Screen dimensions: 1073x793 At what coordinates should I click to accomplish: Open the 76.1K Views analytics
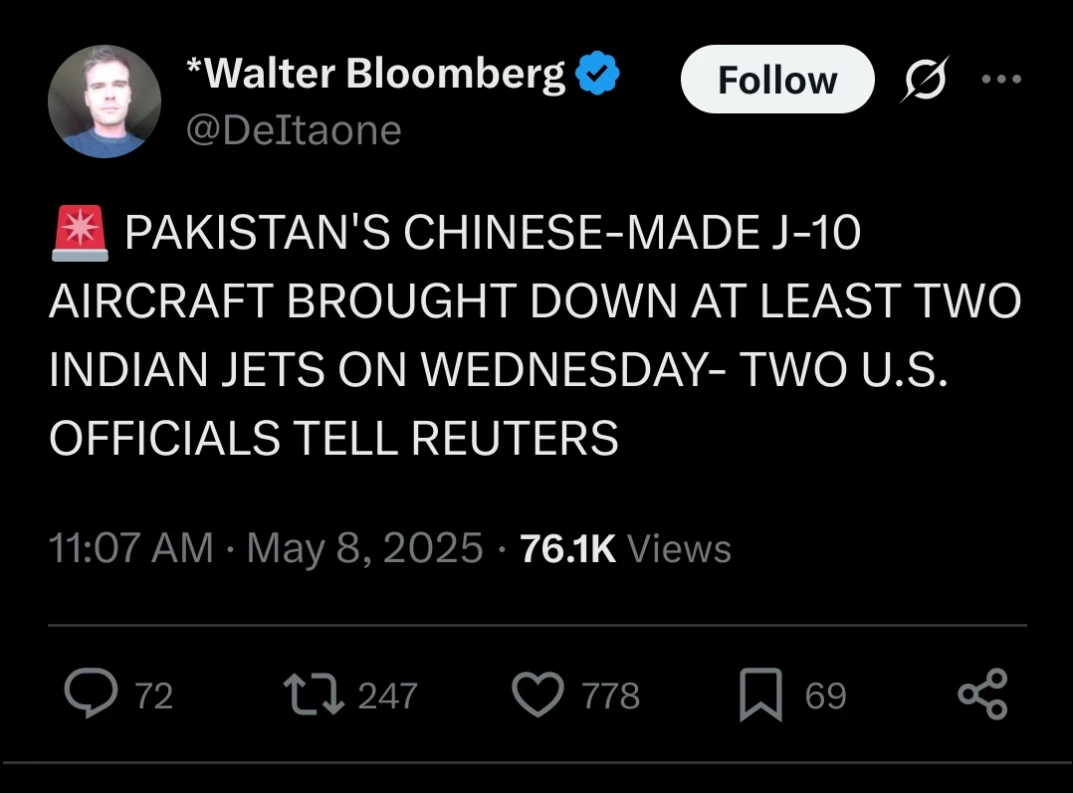point(626,548)
